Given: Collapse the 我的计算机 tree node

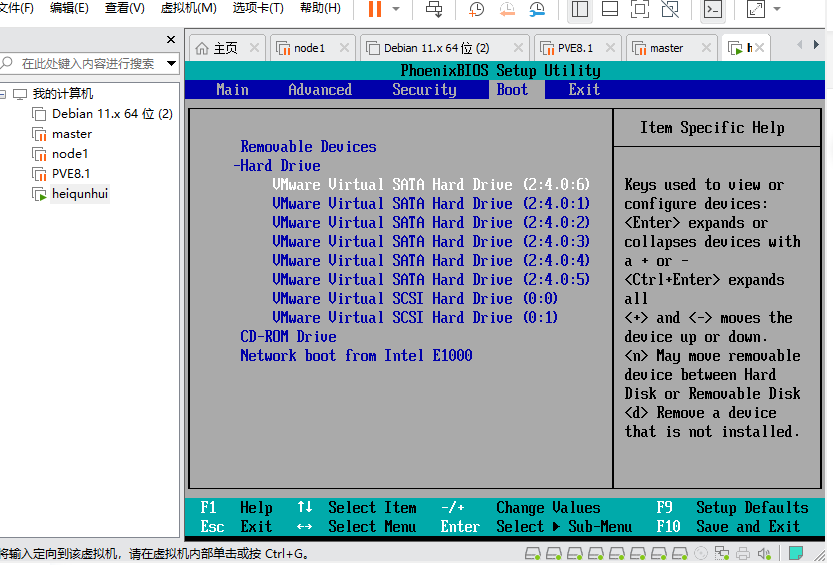Looking at the screenshot, I should (3, 95).
